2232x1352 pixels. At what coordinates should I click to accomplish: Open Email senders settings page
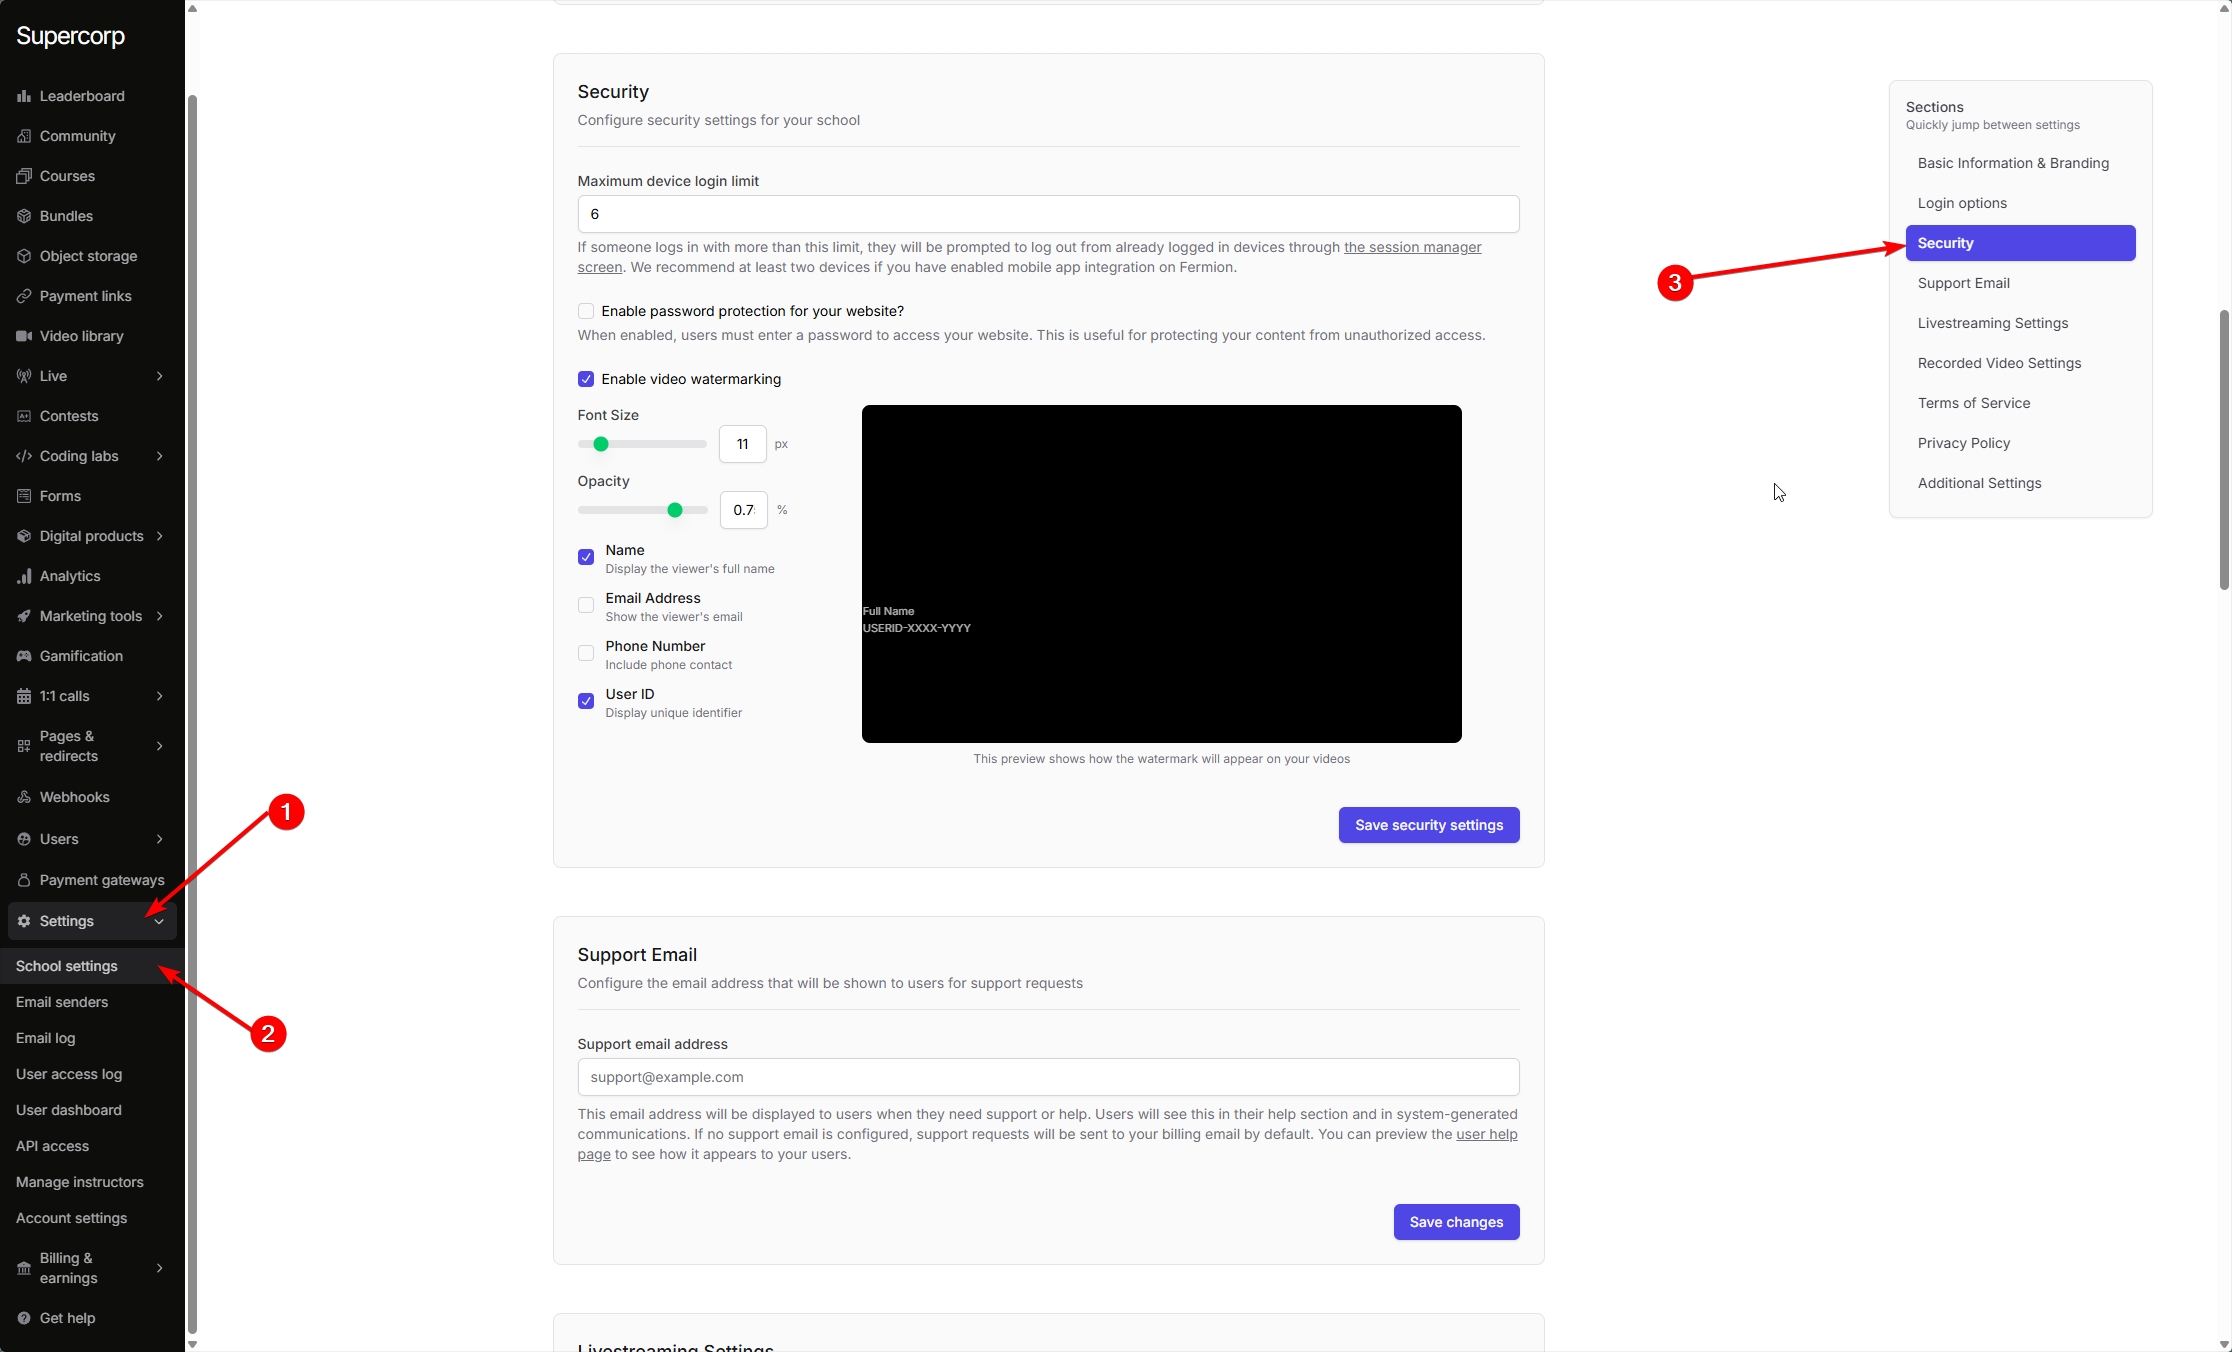pos(62,1002)
